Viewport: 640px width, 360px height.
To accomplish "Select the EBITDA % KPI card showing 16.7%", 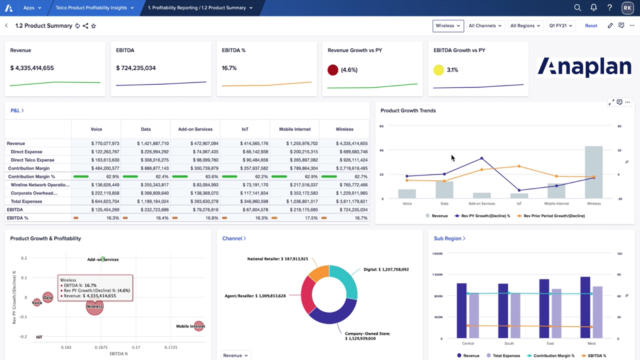I will point(267,68).
